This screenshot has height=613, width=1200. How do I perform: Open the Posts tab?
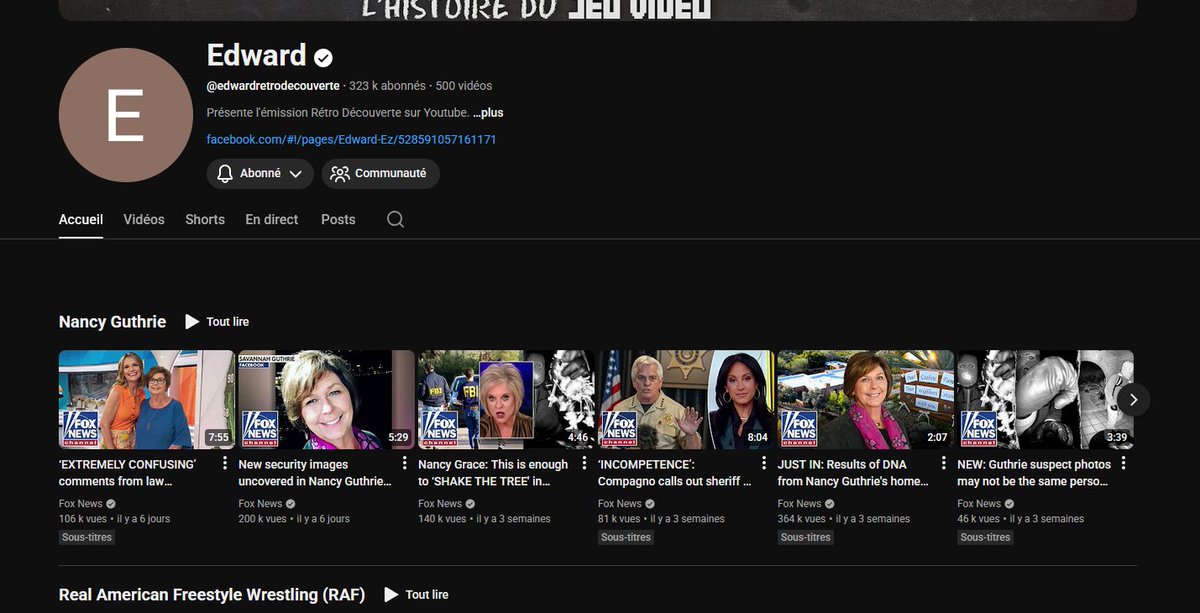[338, 219]
